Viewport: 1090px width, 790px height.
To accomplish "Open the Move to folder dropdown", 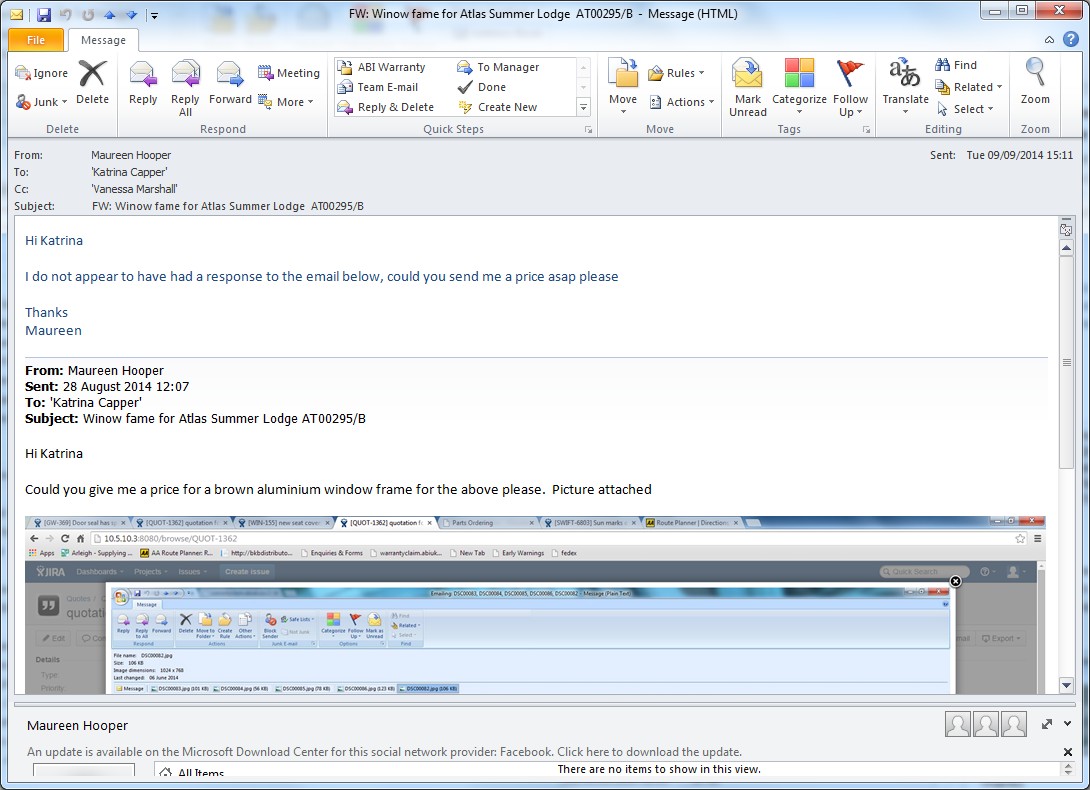I will pyautogui.click(x=623, y=88).
